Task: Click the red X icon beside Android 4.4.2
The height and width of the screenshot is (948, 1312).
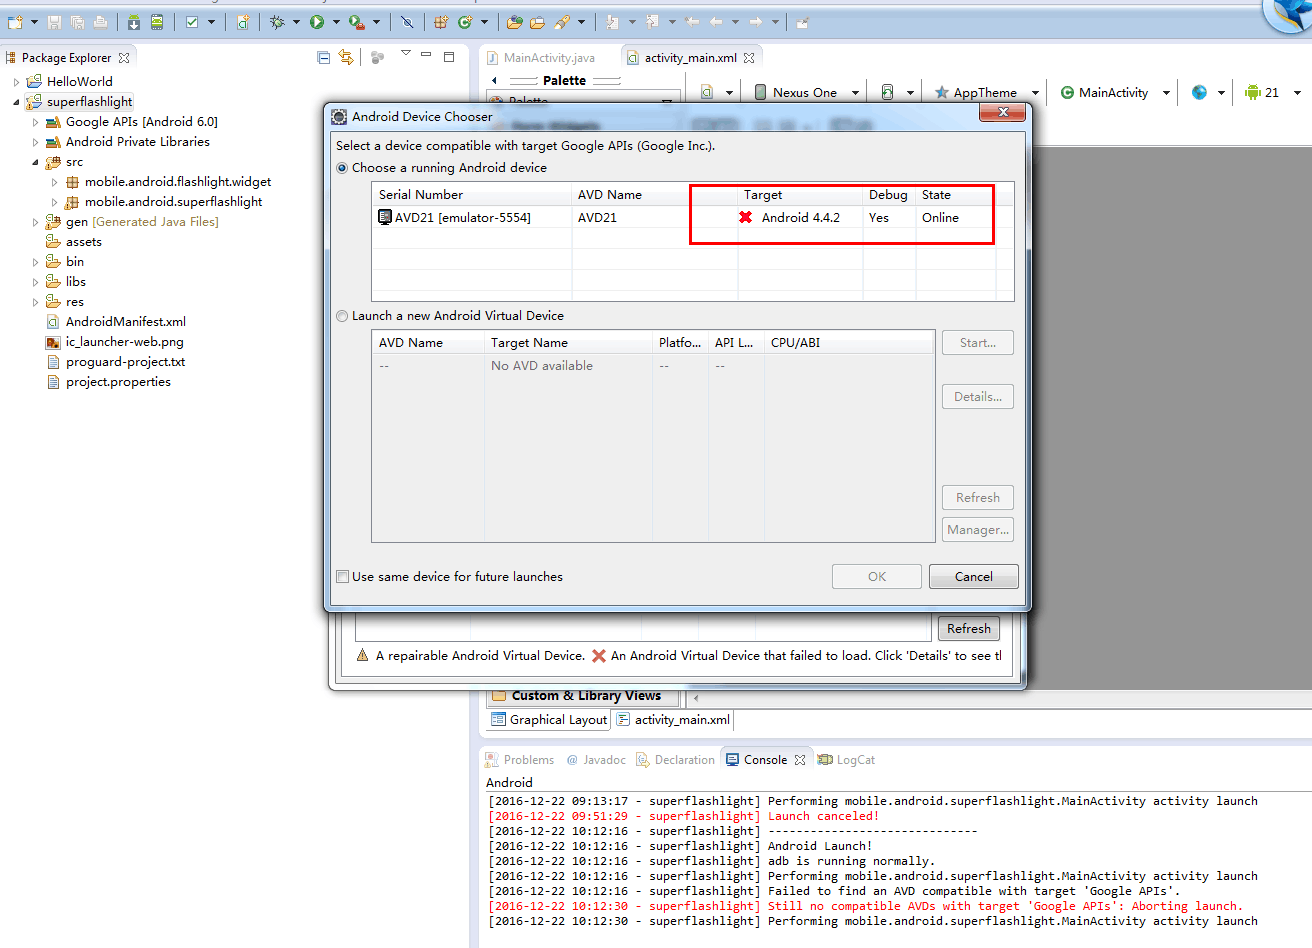Action: [746, 217]
